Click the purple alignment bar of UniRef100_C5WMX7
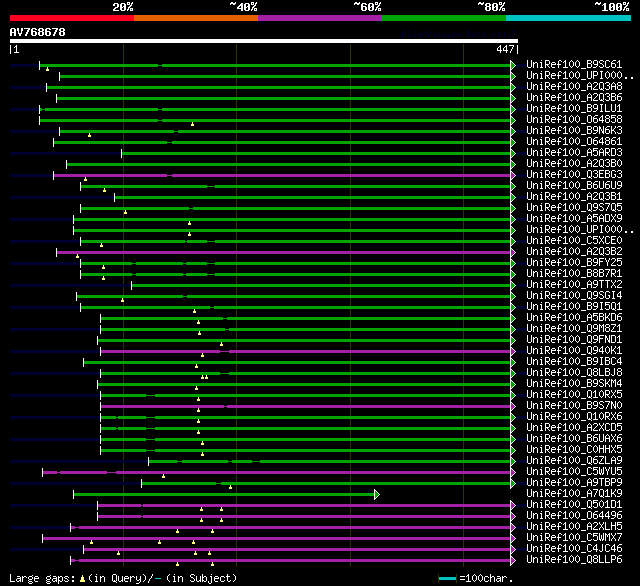The width and height of the screenshot is (640, 586). click(276, 539)
